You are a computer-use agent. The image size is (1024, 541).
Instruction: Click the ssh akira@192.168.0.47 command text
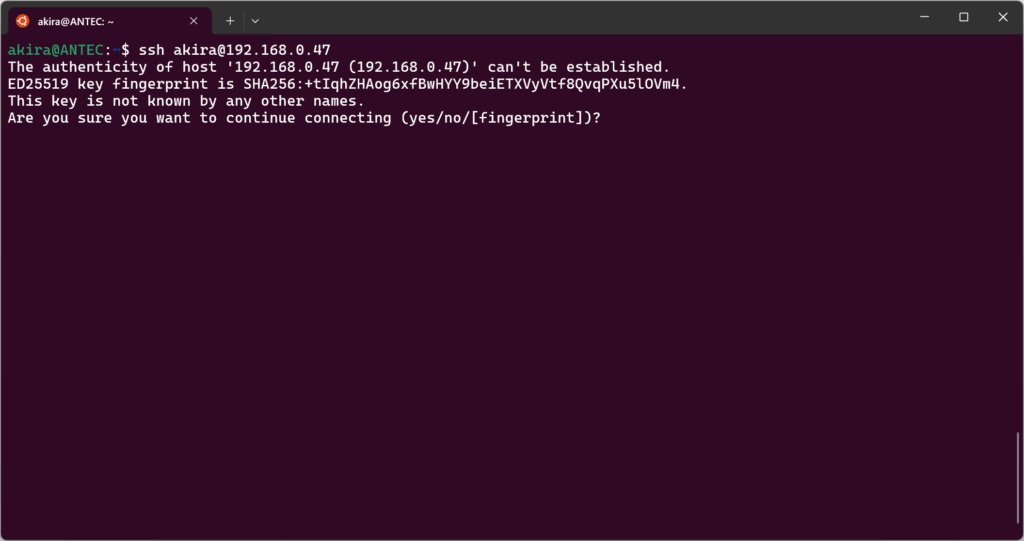pos(235,50)
